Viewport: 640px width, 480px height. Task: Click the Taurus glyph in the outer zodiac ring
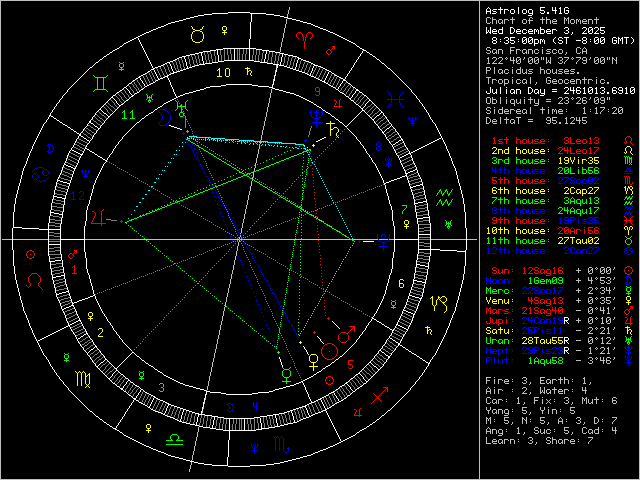[198, 35]
